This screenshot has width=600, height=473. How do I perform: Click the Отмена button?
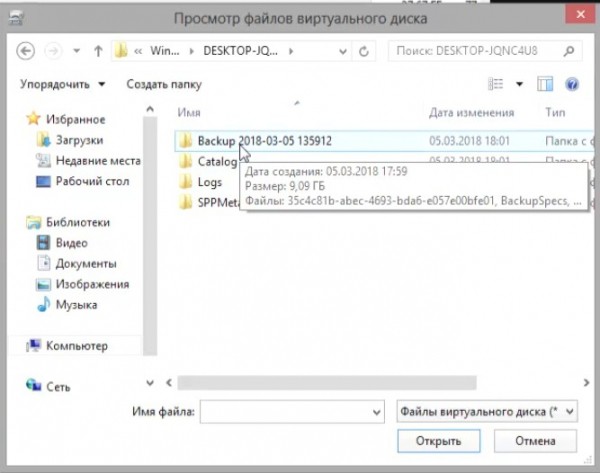point(535,441)
